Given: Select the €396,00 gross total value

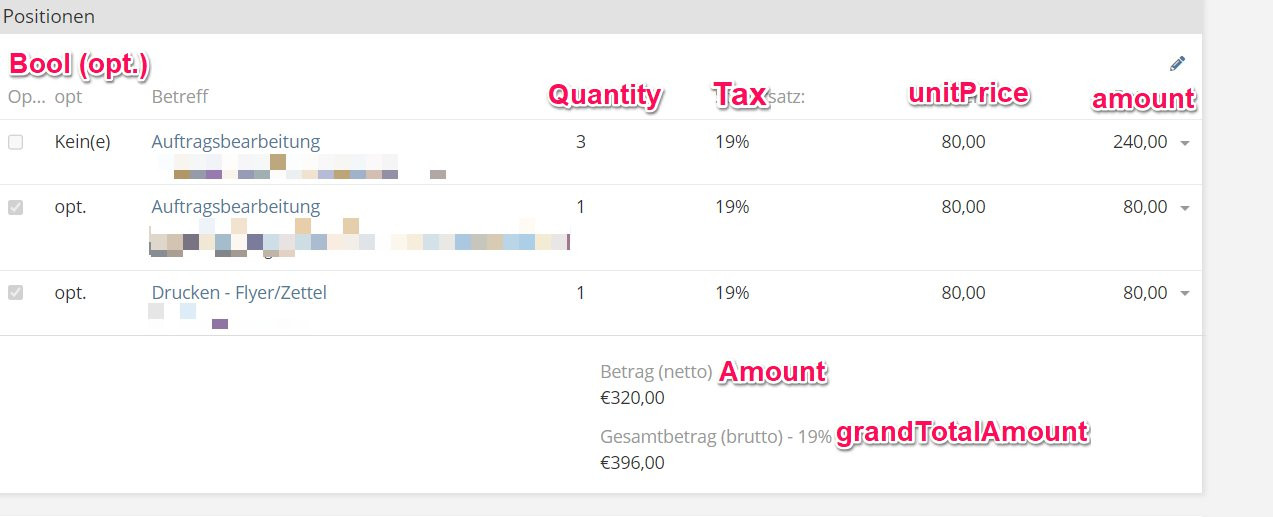Looking at the screenshot, I should pyautogui.click(x=632, y=462).
